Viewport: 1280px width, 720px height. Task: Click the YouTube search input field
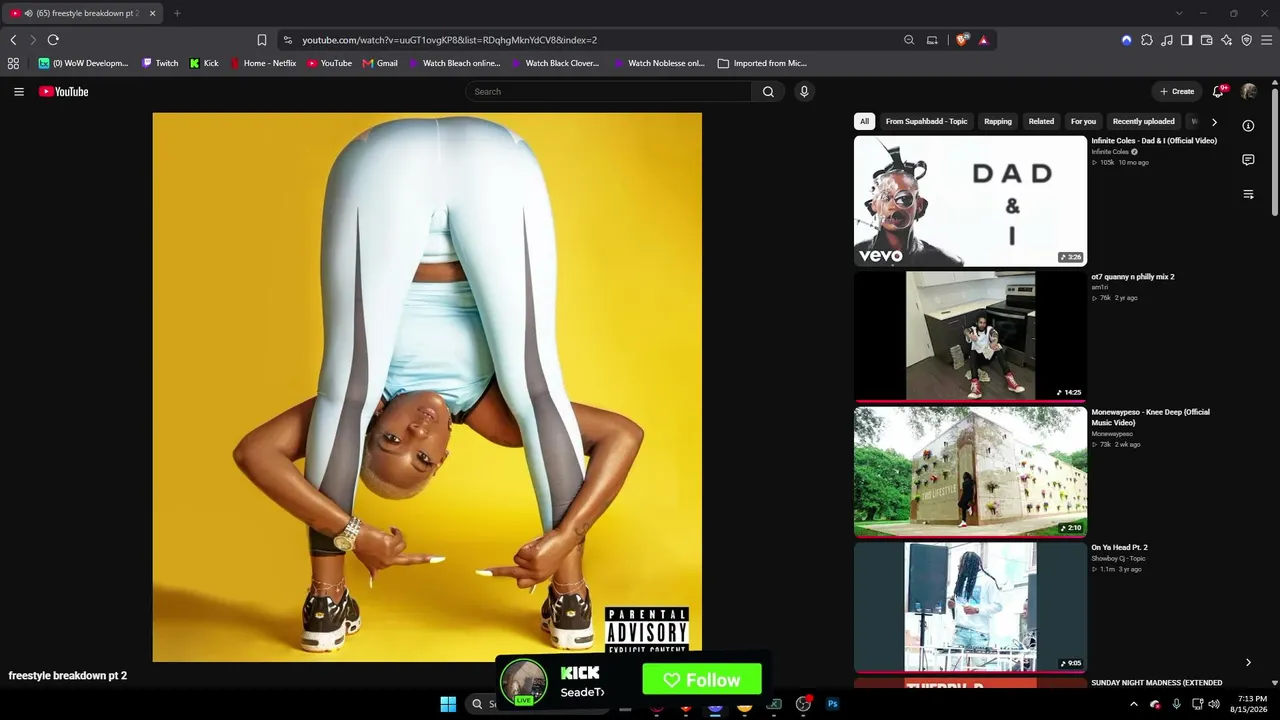(608, 92)
